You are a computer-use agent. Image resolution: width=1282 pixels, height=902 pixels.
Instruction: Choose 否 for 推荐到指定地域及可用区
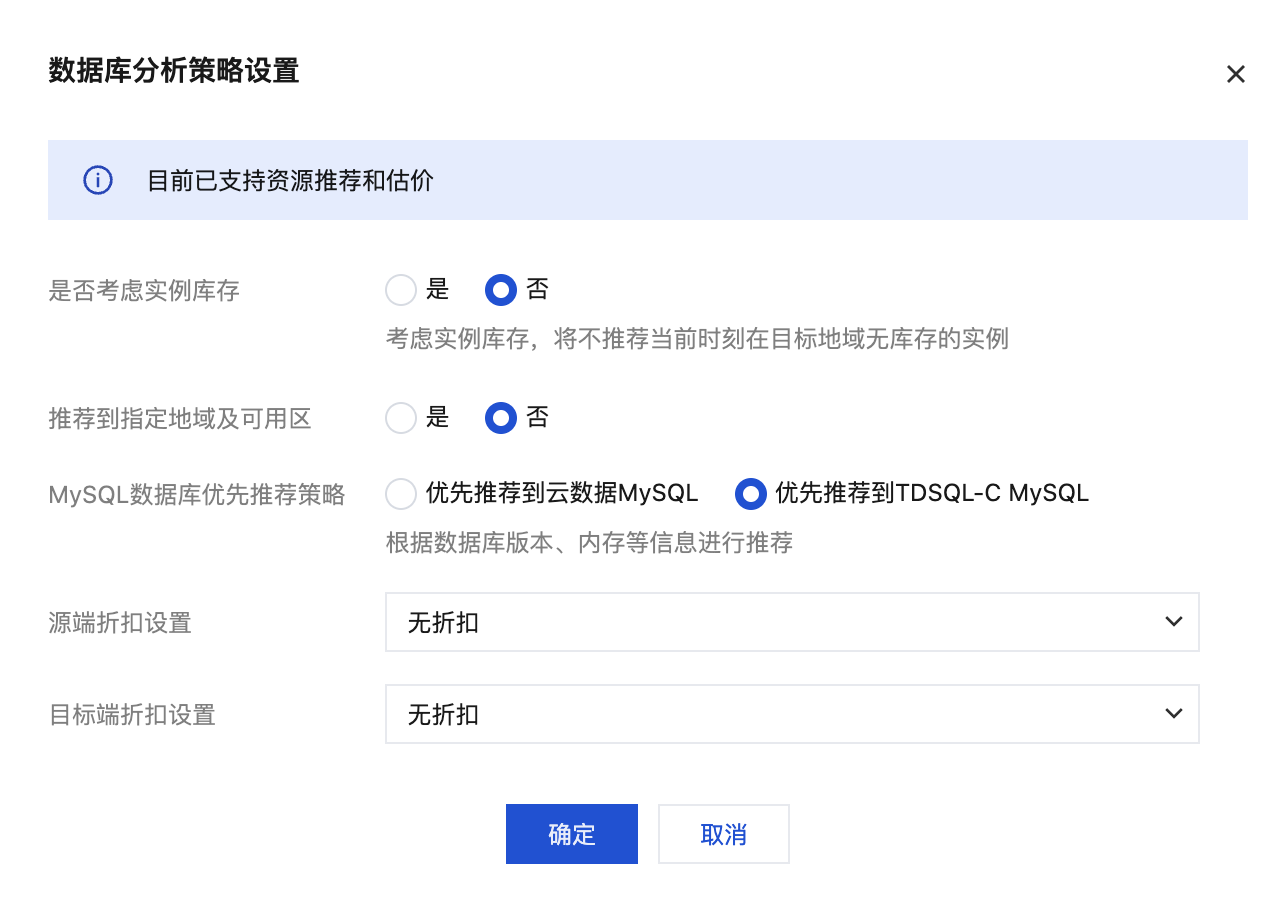(501, 417)
